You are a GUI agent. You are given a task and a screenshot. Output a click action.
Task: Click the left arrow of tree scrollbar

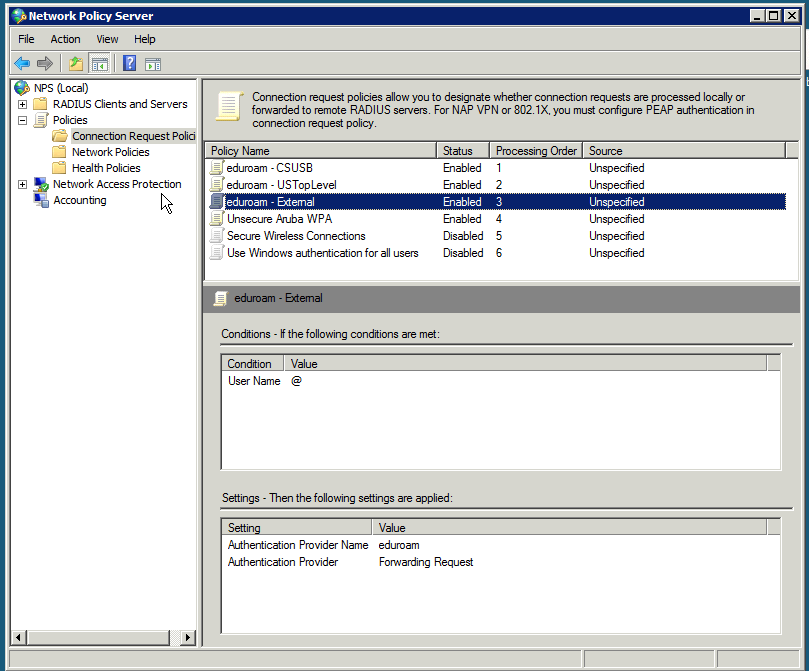point(19,637)
